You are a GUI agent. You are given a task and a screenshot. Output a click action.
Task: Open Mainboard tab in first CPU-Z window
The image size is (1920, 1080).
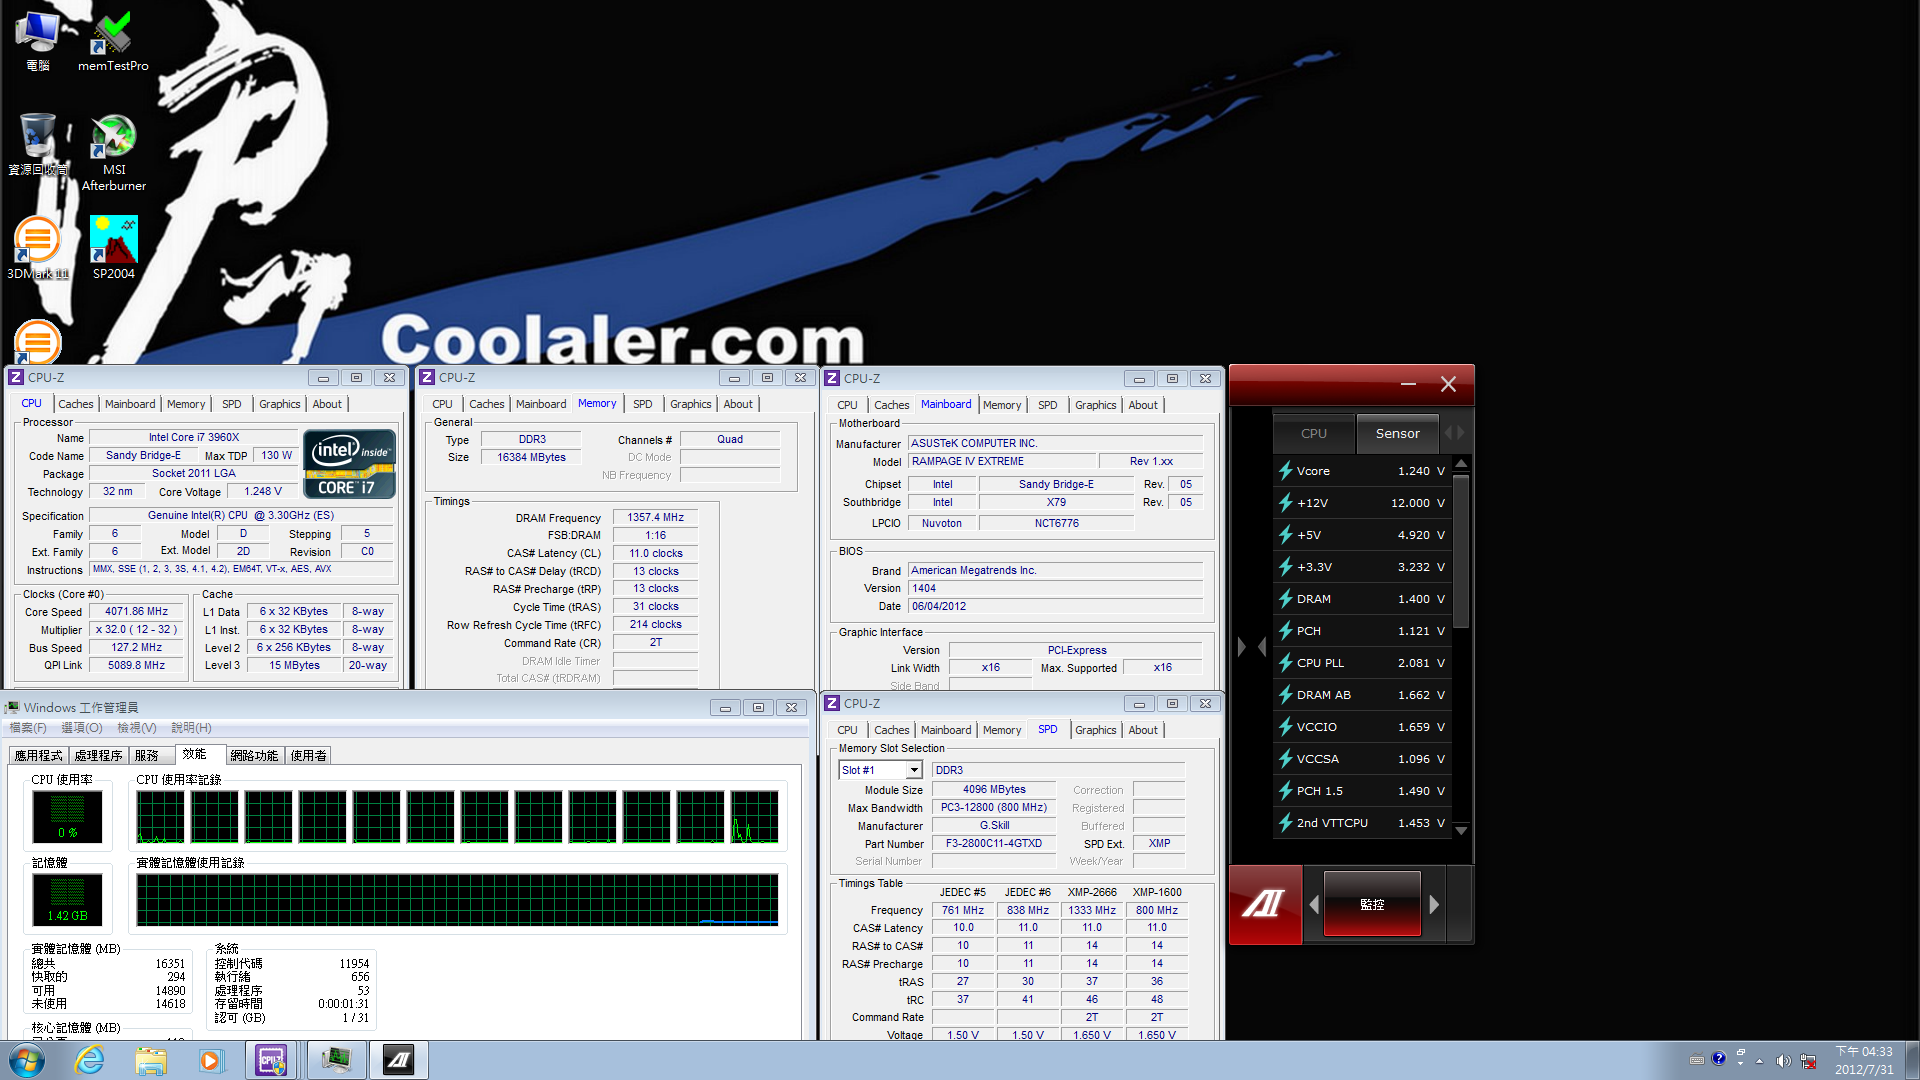[x=130, y=404]
